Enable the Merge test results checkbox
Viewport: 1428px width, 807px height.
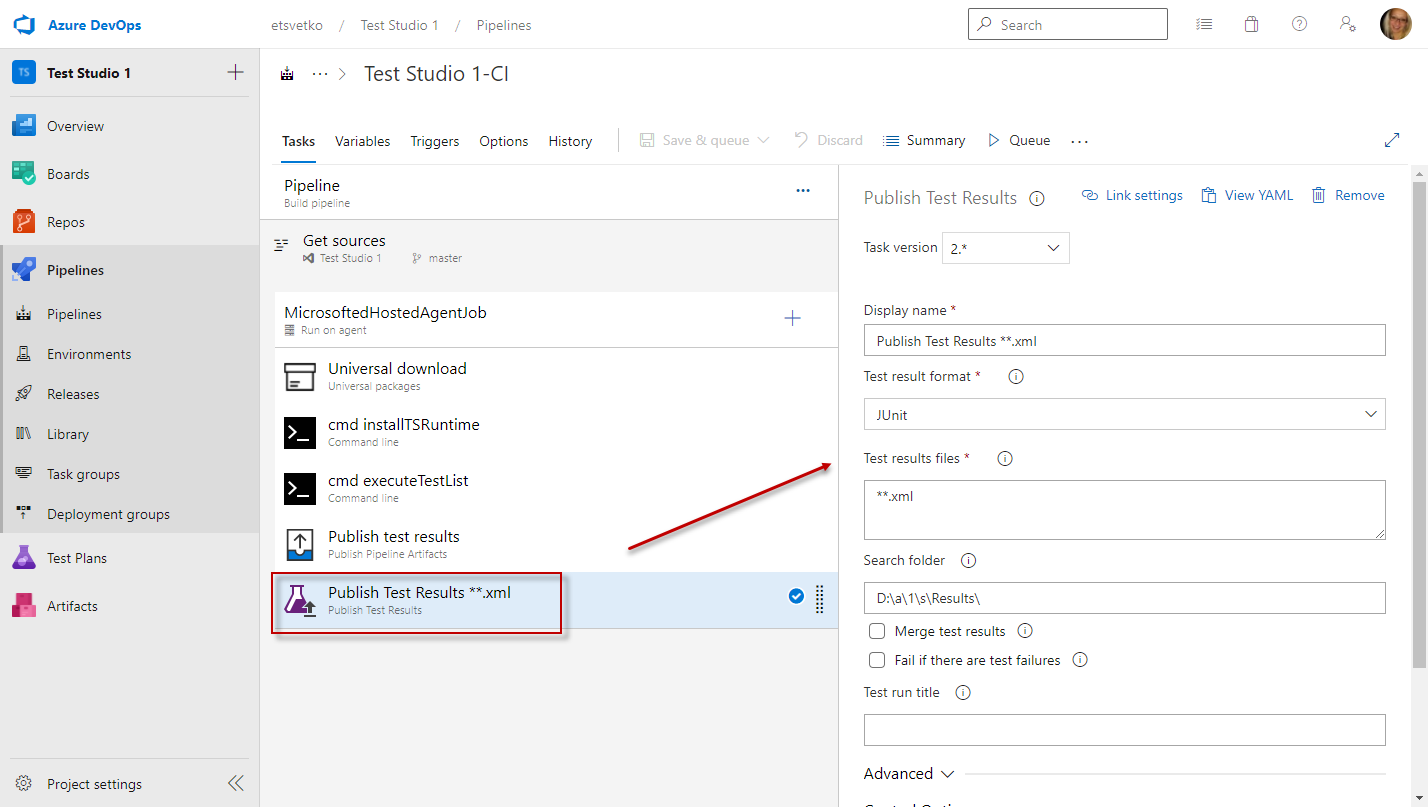tap(877, 631)
